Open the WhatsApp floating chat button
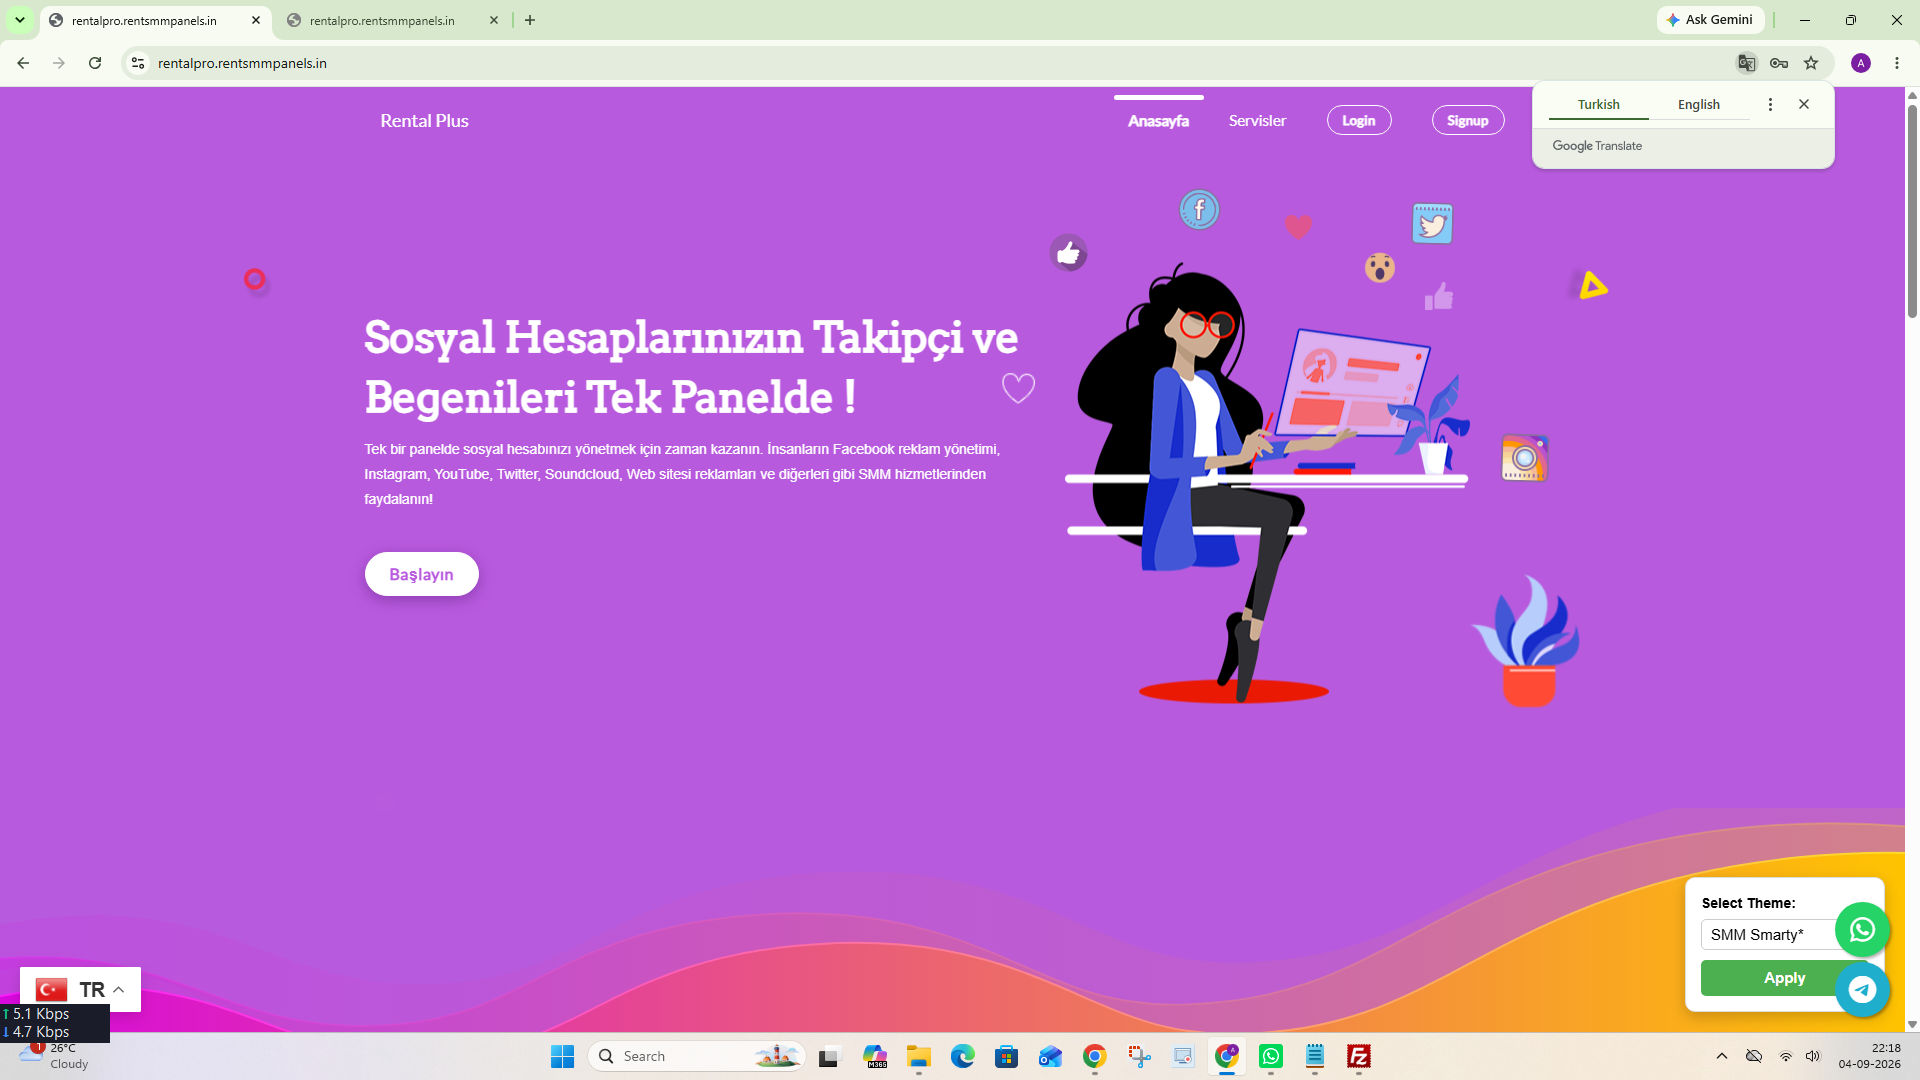The image size is (1920, 1080). (x=1862, y=930)
